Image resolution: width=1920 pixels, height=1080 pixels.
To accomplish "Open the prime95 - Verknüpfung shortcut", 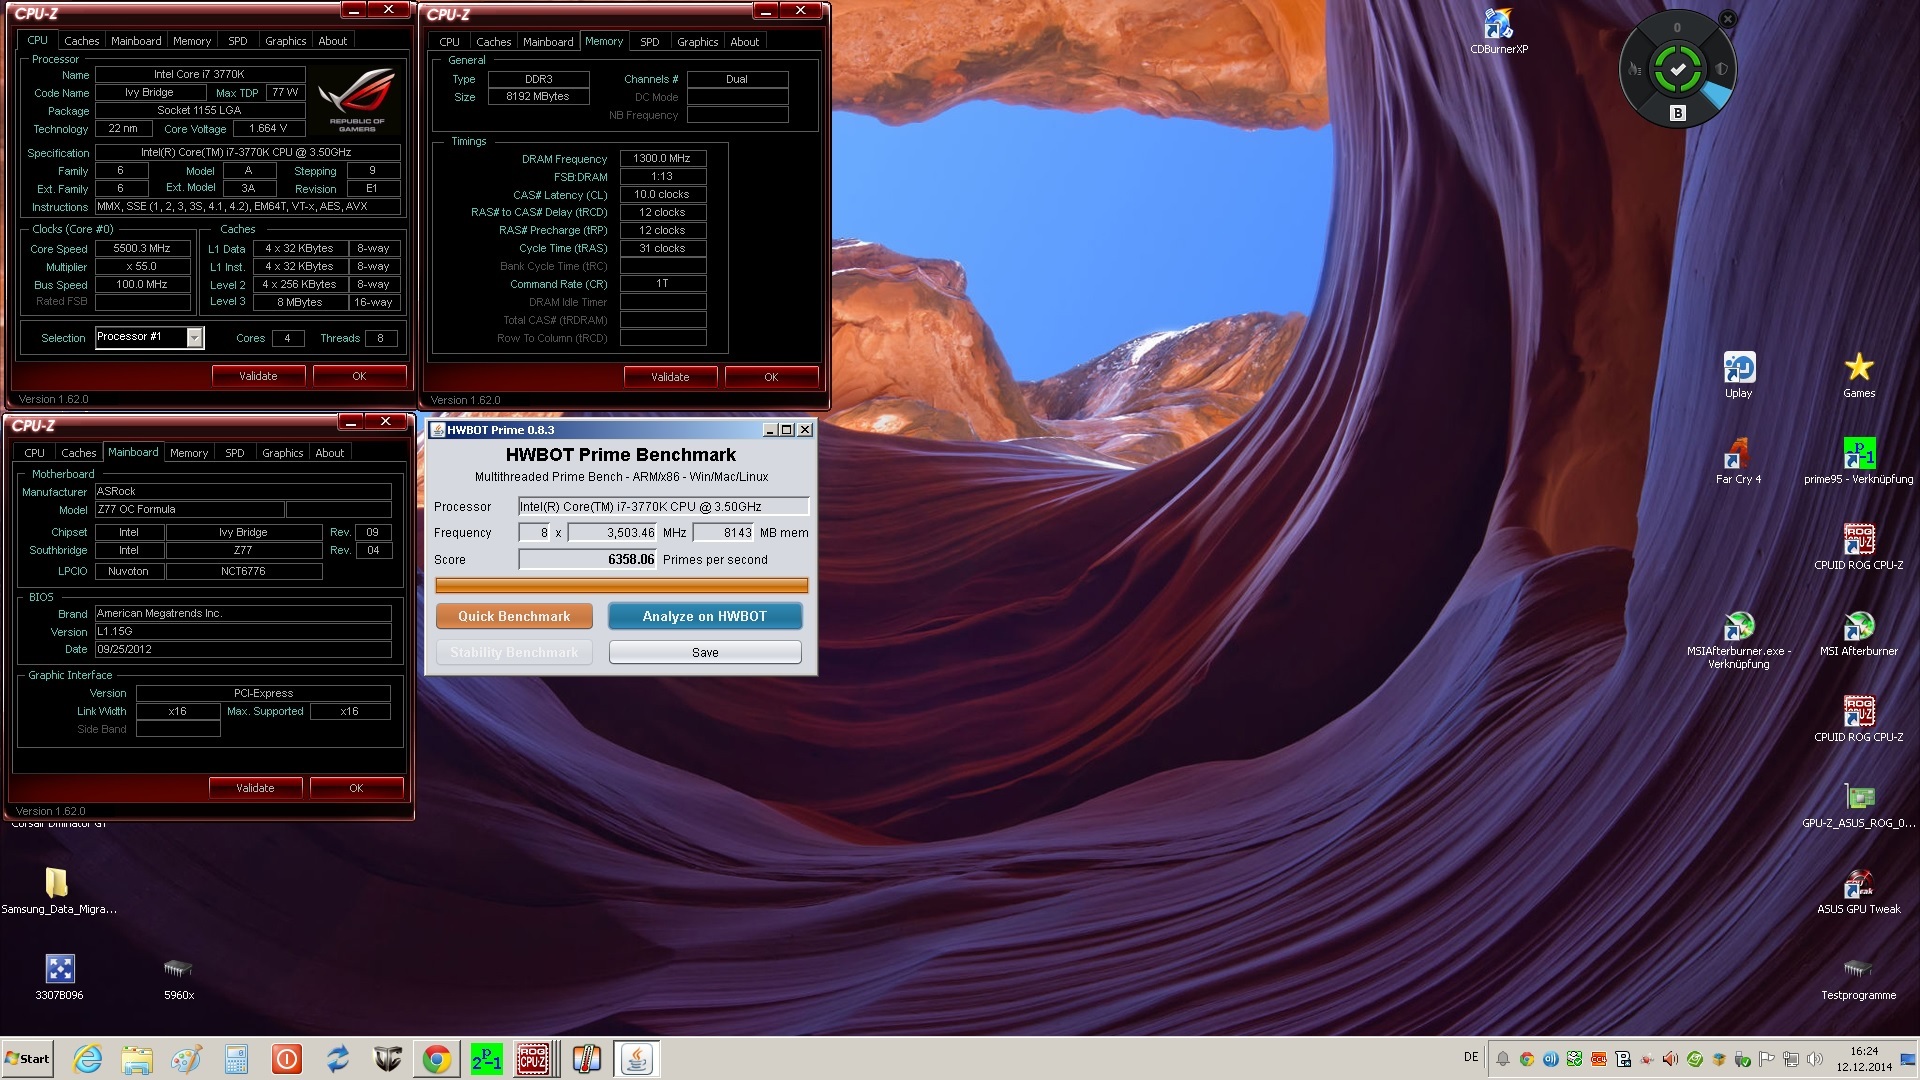I will 1858,461.
